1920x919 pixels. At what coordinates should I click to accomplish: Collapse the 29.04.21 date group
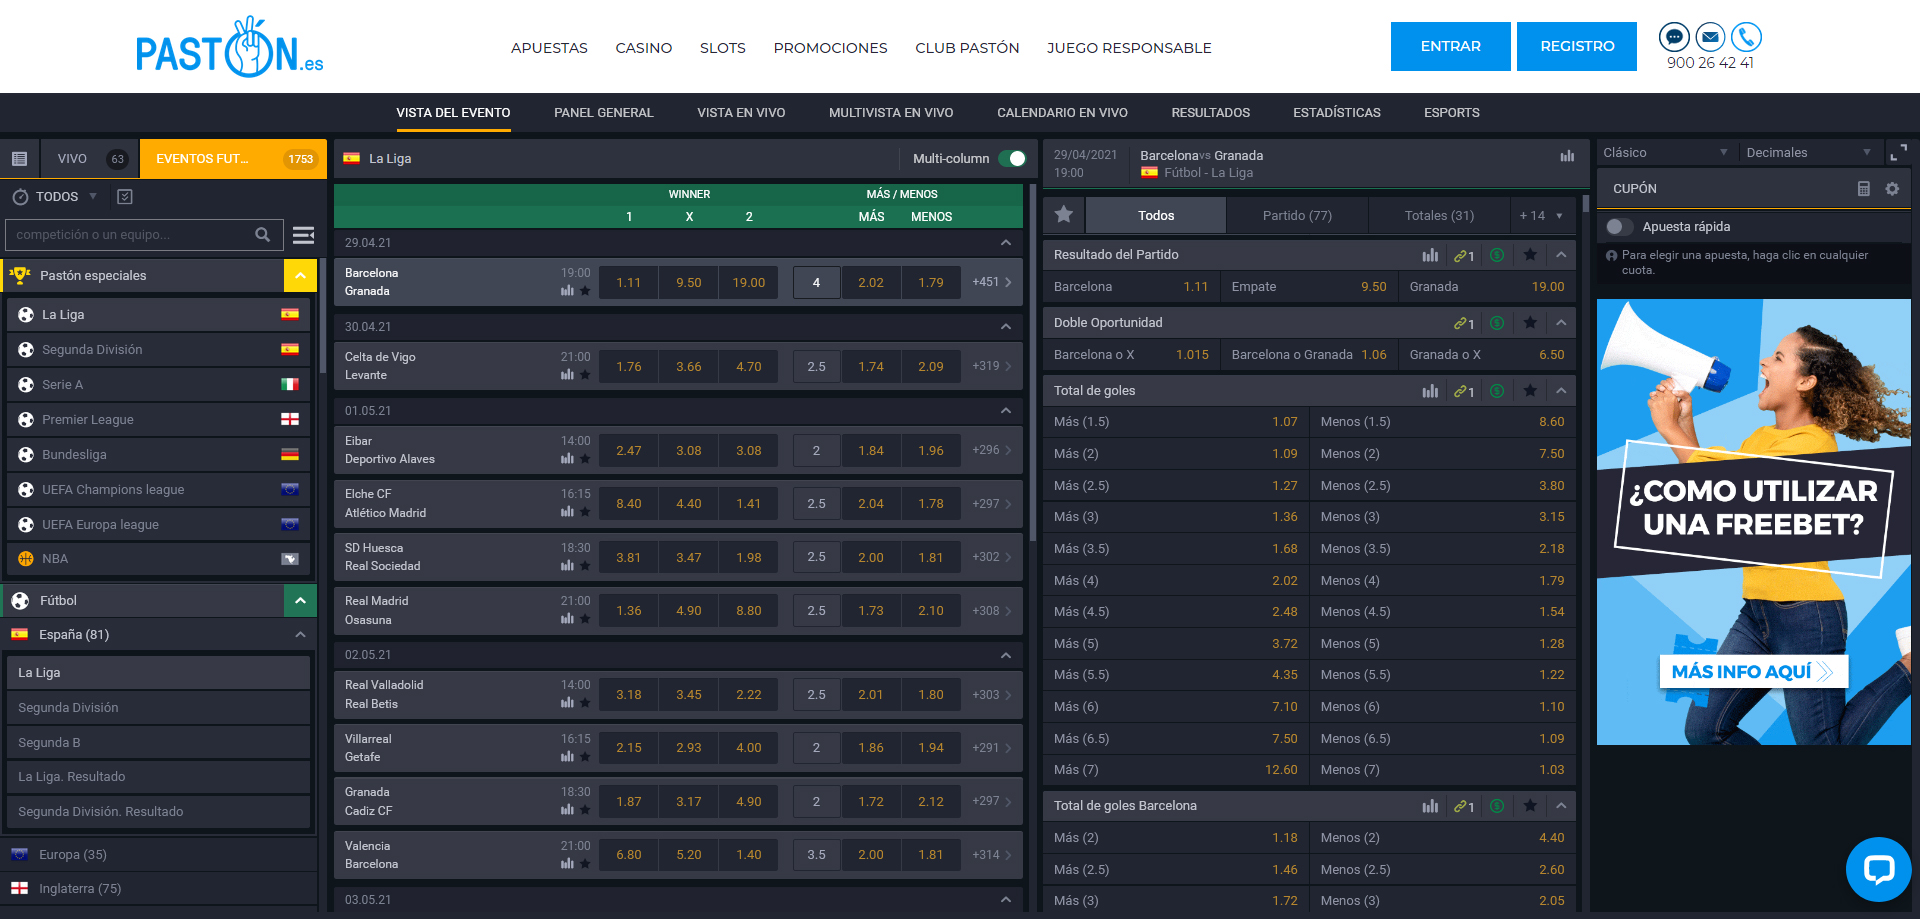click(x=1006, y=243)
